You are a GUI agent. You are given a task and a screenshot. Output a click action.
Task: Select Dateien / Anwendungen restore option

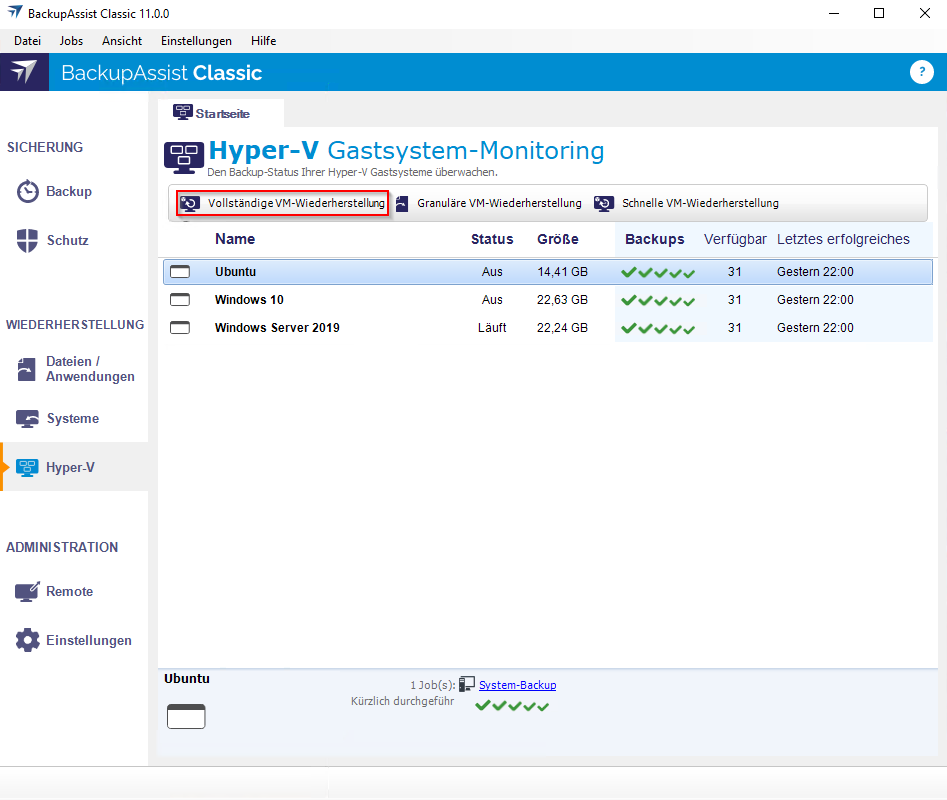pos(89,369)
